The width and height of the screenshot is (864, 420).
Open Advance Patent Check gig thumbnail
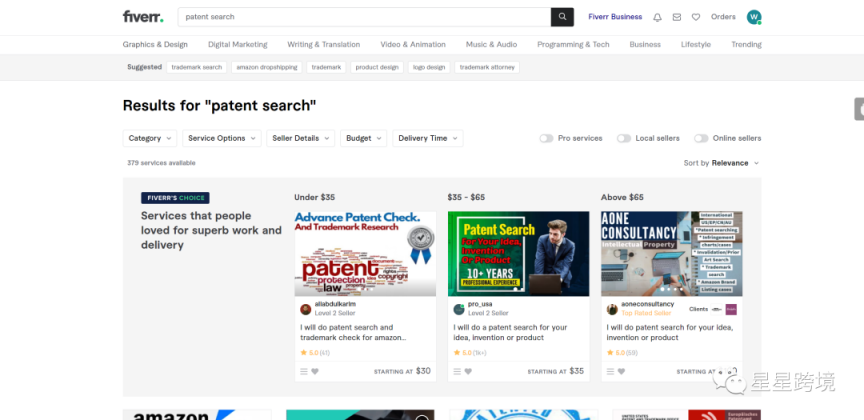click(365, 254)
